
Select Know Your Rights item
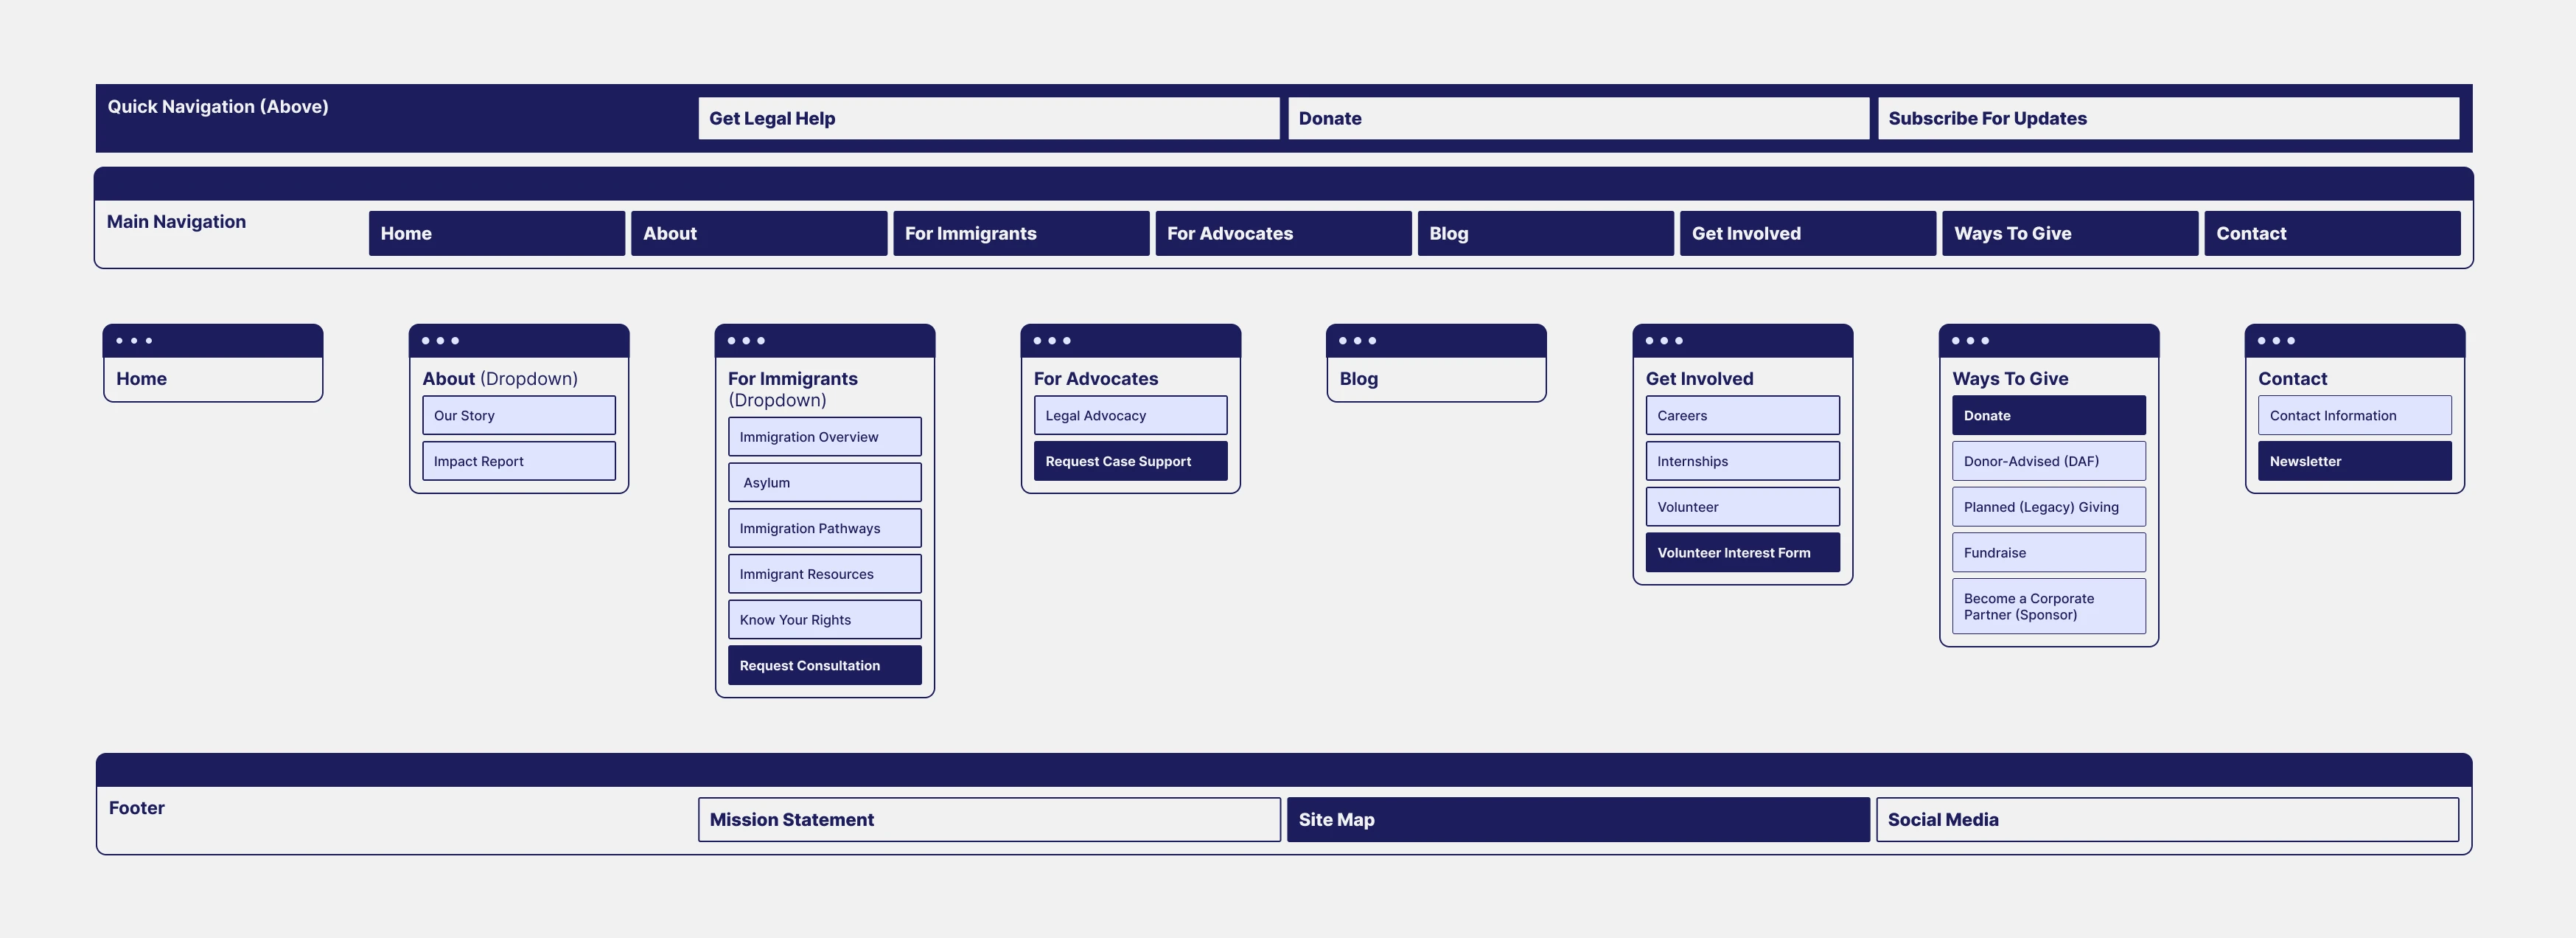click(824, 620)
